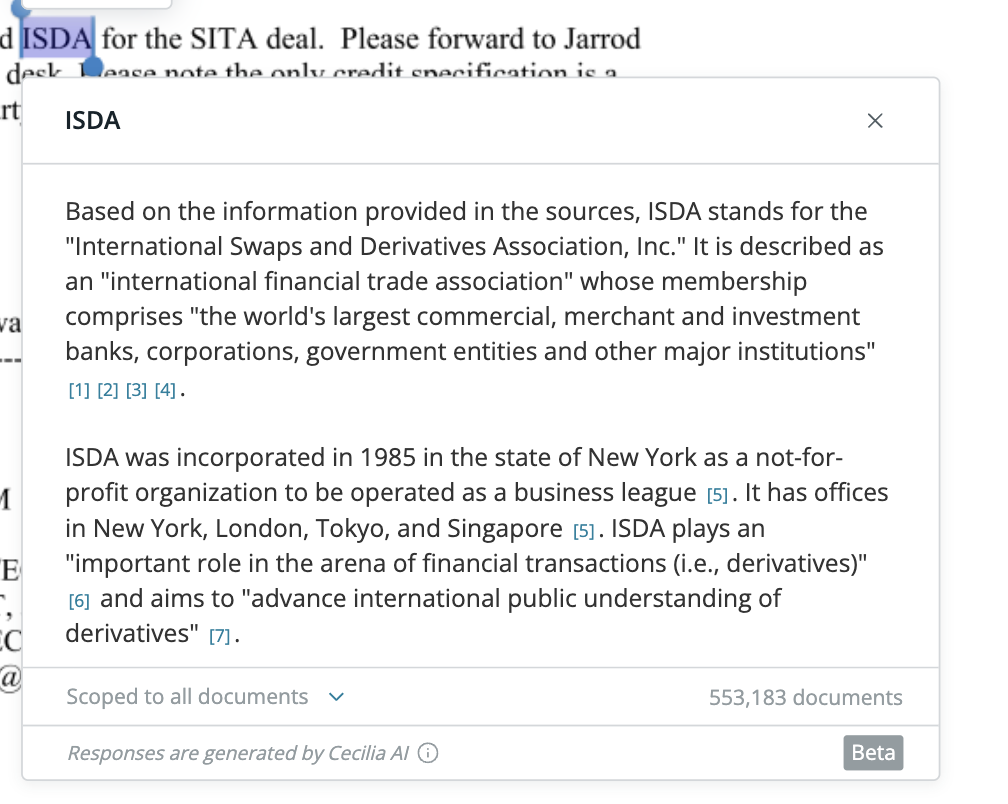Open citation [5] after "business league"

pyautogui.click(x=717, y=495)
